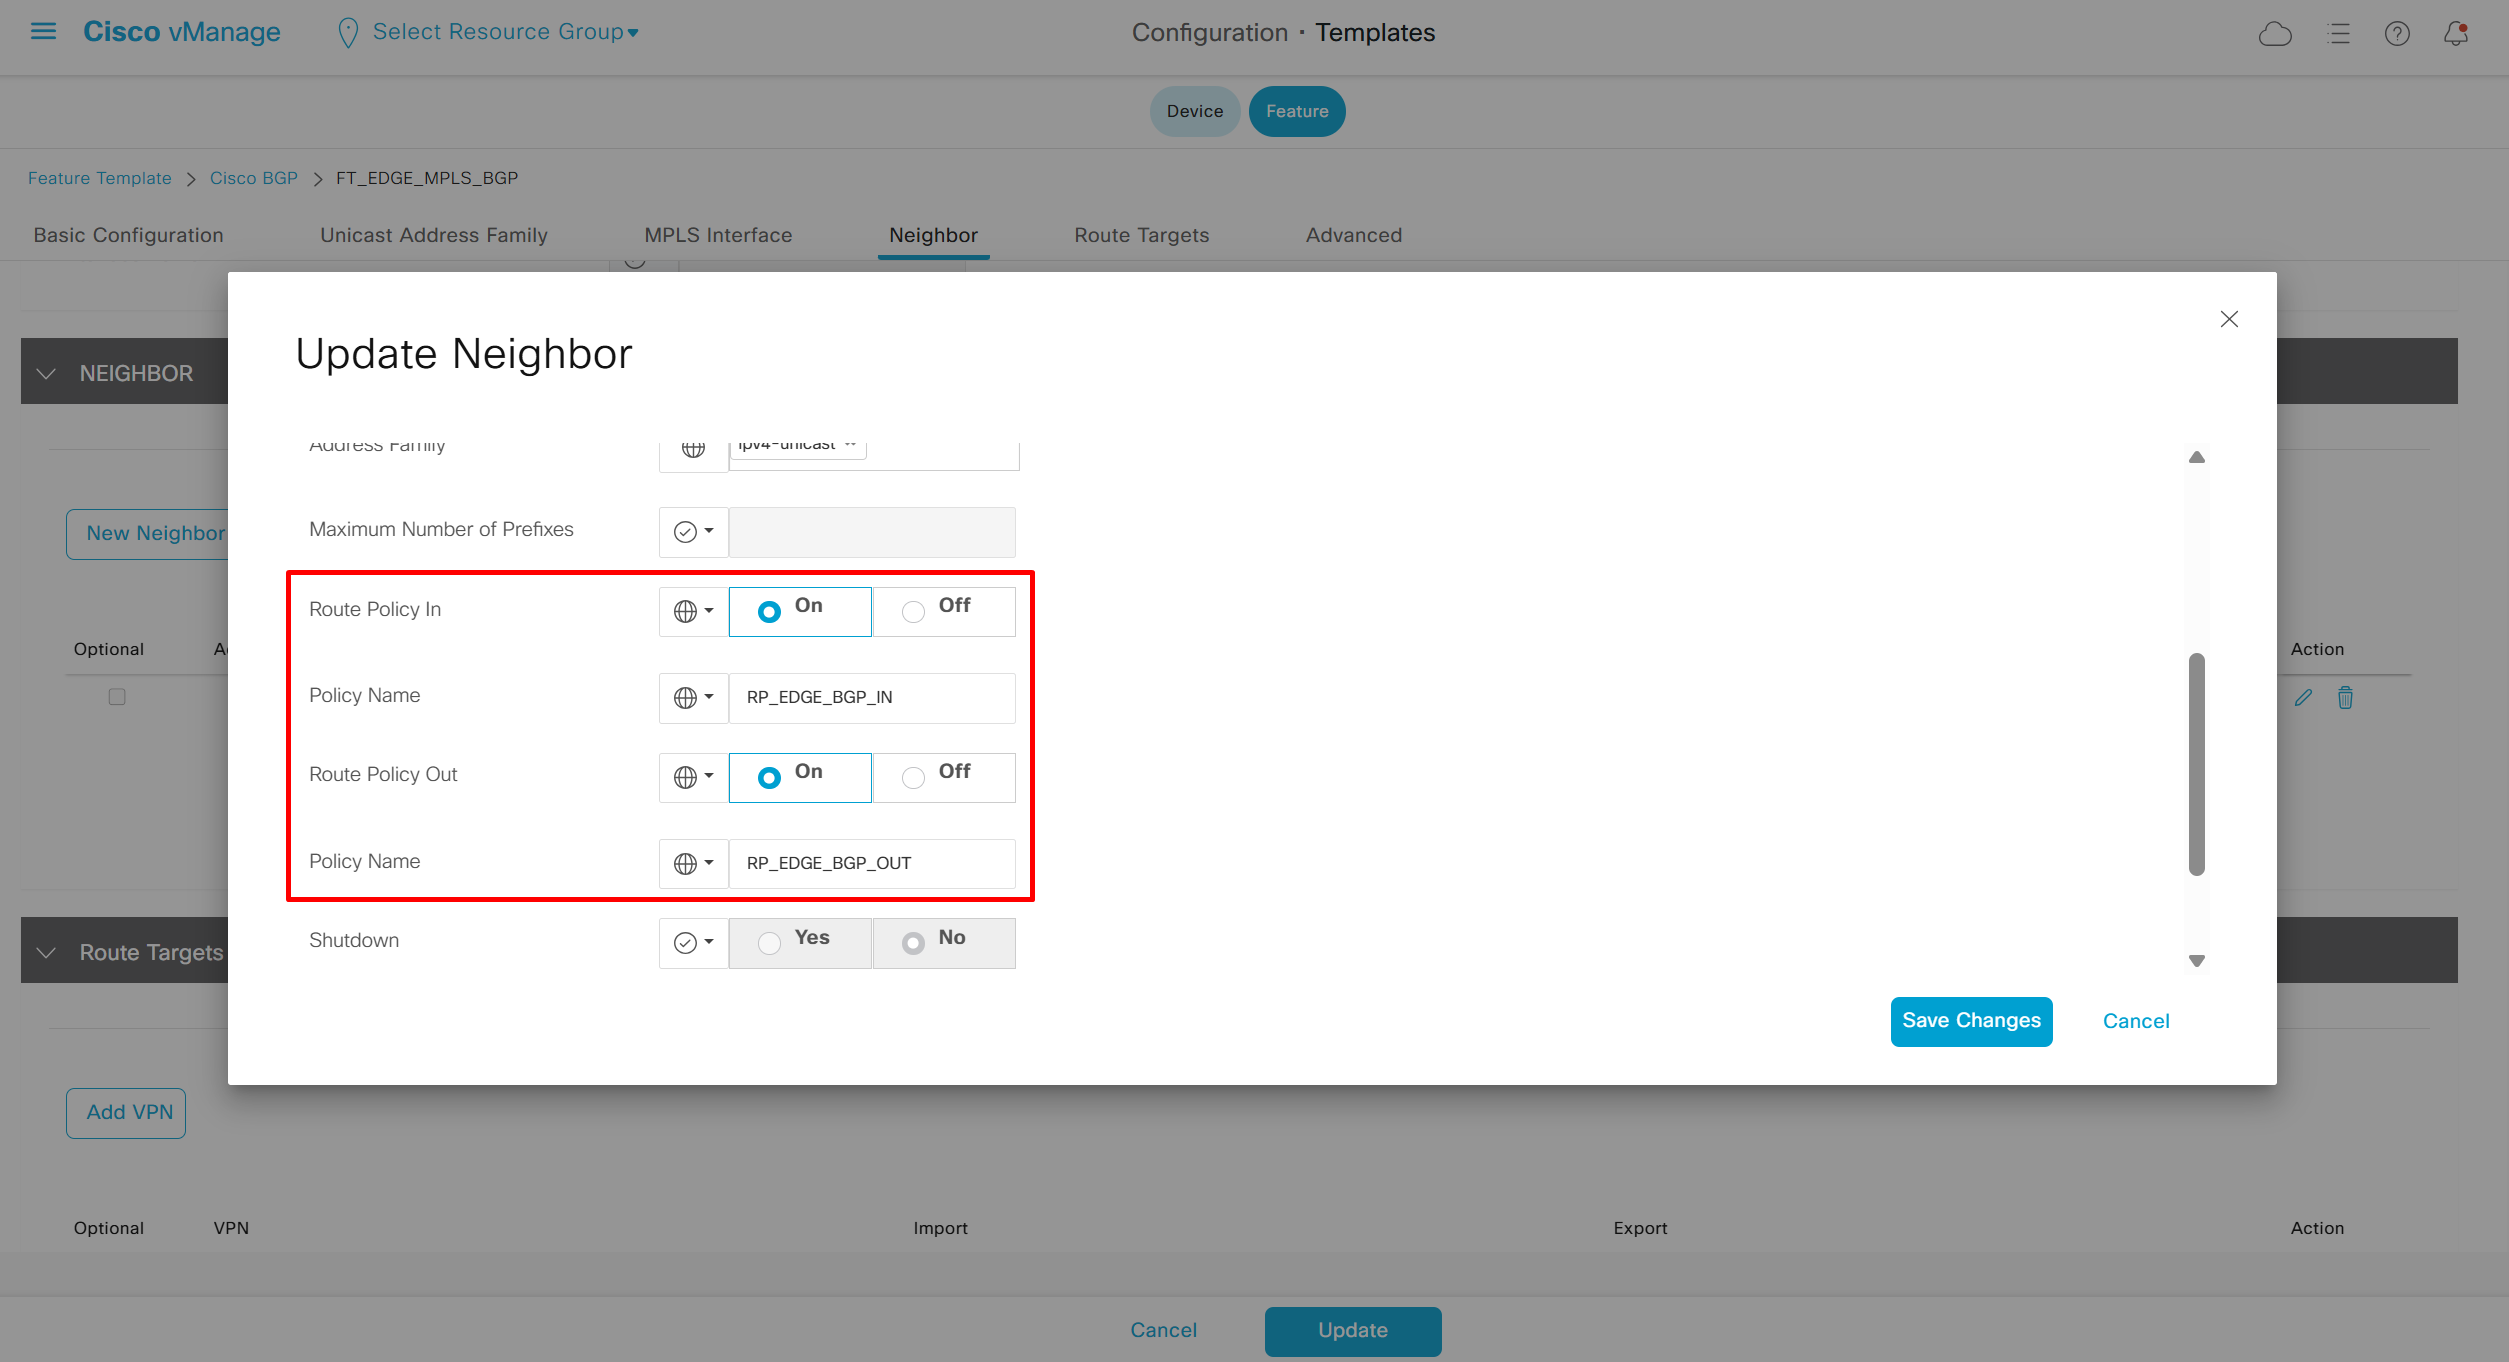Image resolution: width=2509 pixels, height=1362 pixels.
Task: Set Route Policy In to Off
Action: (x=913, y=612)
